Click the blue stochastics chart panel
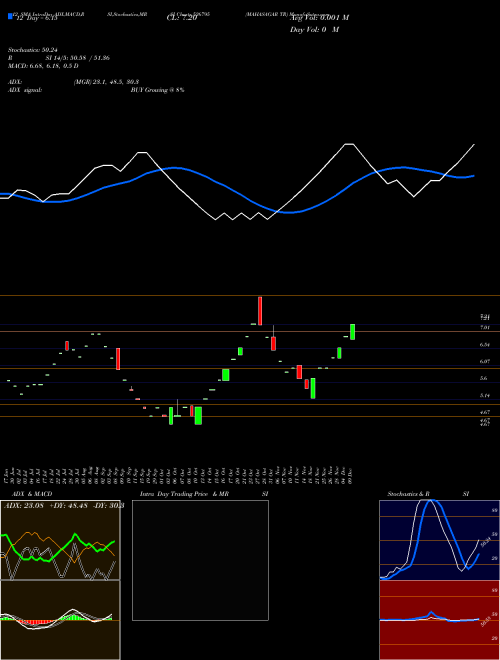This screenshot has height=660, width=500. click(x=439, y=540)
